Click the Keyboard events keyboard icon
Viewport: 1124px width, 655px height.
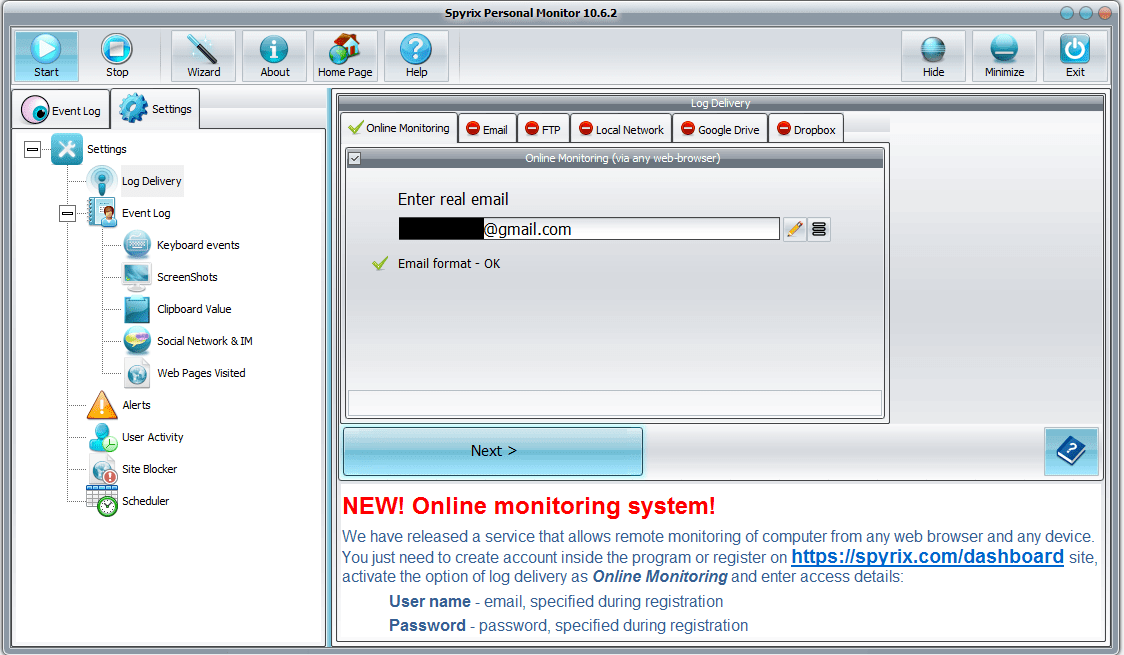(x=137, y=245)
